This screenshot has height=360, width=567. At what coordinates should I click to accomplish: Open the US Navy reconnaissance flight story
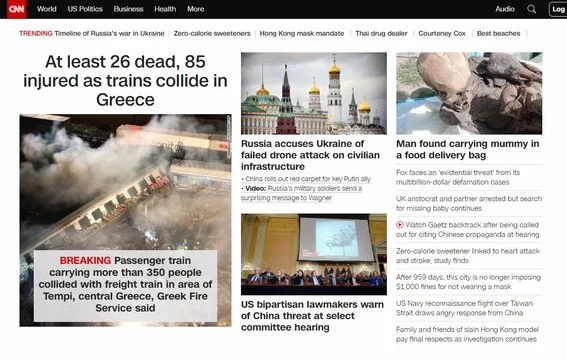464,308
